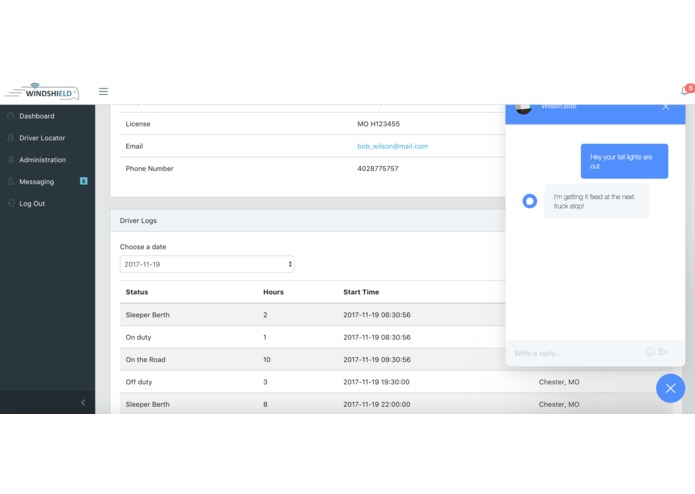Click Chester, MO in last Sleeper Berth row
695x494 pixels.
(559, 404)
